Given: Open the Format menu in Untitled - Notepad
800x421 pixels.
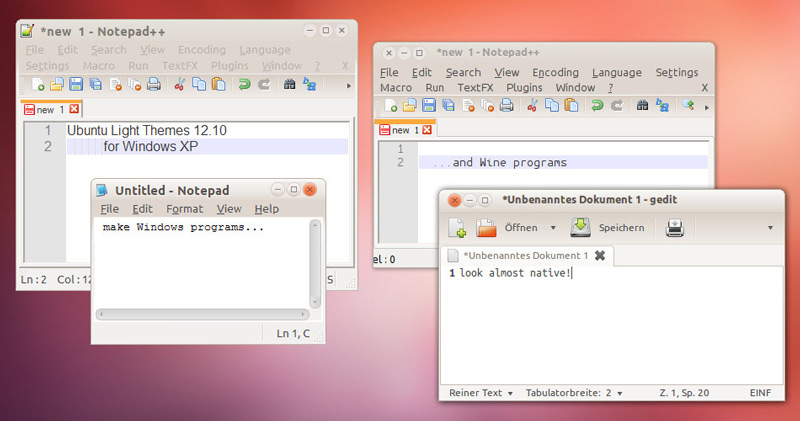Looking at the screenshot, I should tap(185, 209).
